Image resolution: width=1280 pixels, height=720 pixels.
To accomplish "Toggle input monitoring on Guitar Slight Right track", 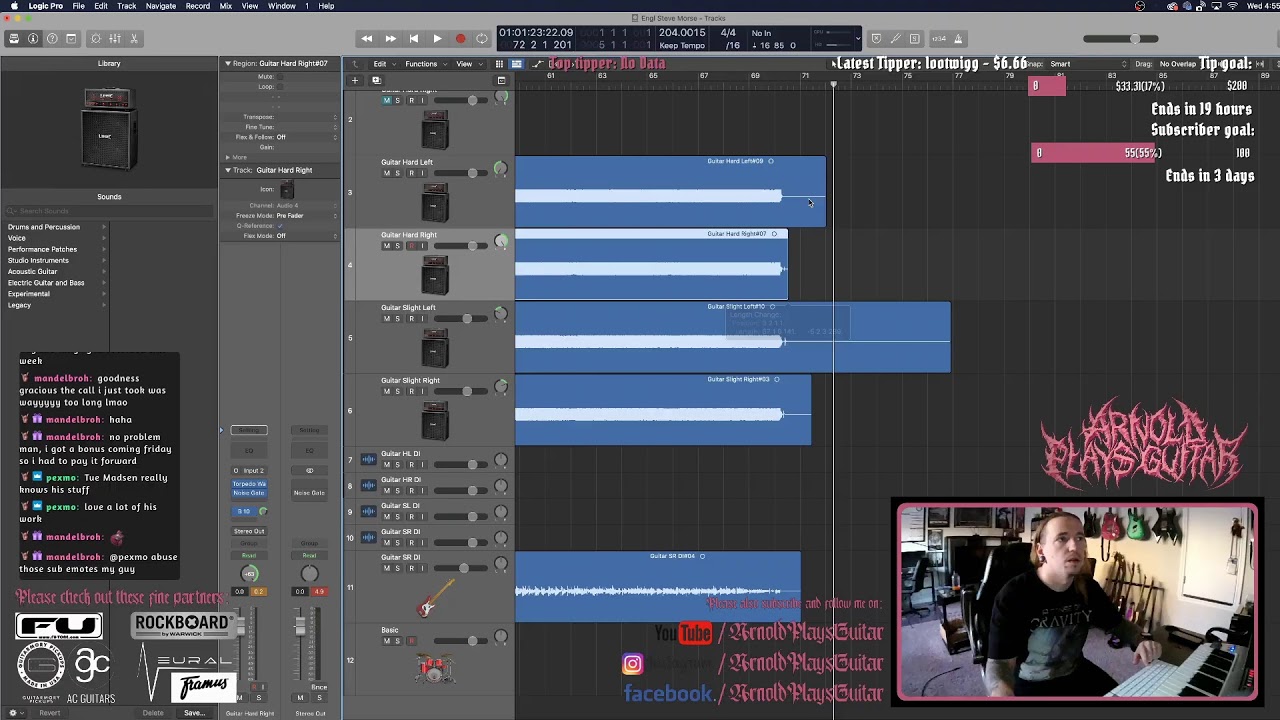I will pyautogui.click(x=423, y=392).
